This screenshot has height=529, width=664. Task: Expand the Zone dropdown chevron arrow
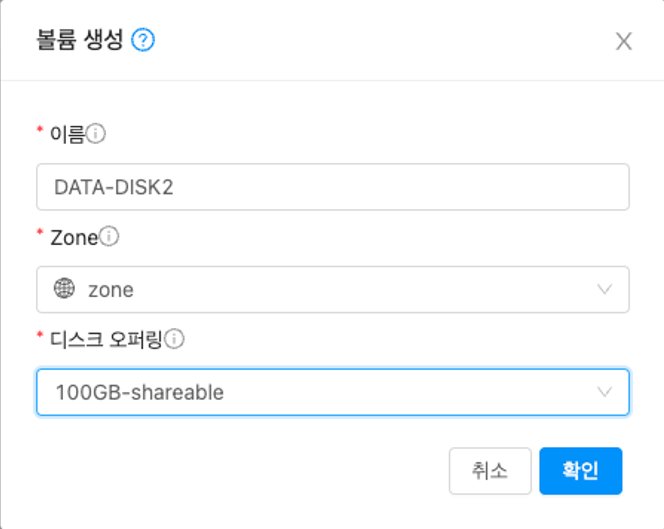point(604,289)
